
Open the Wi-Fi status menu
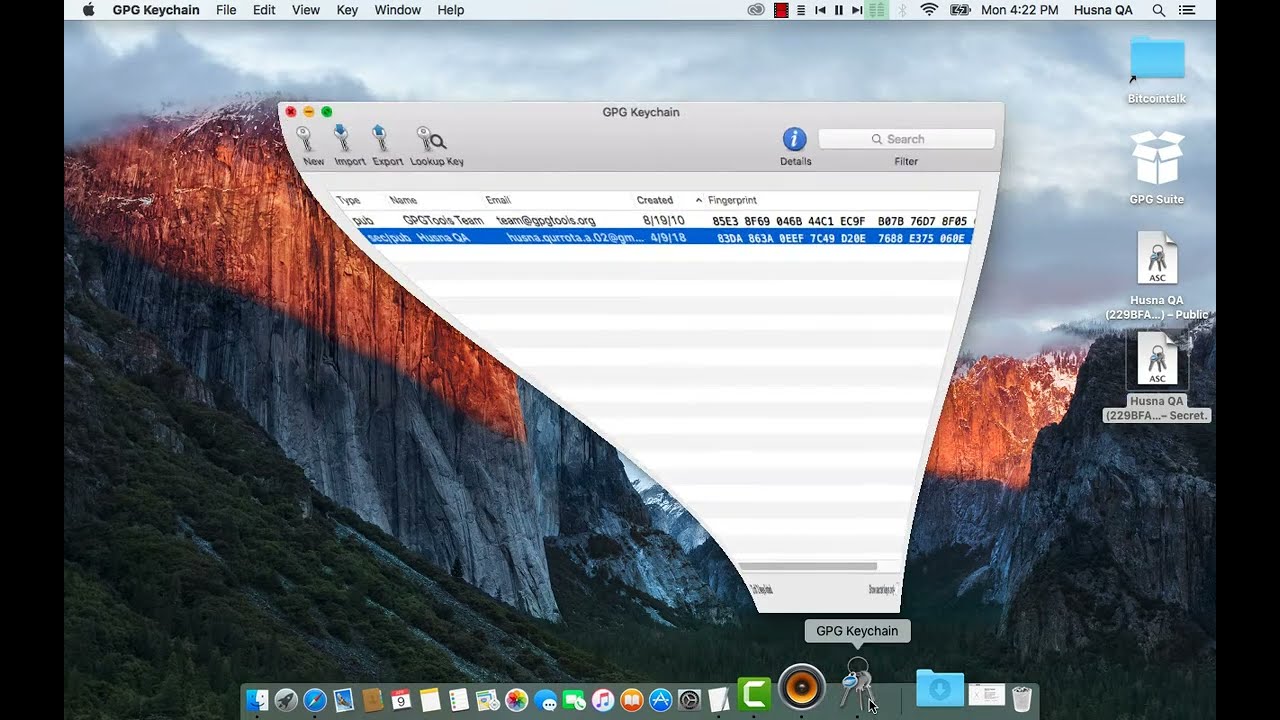929,10
